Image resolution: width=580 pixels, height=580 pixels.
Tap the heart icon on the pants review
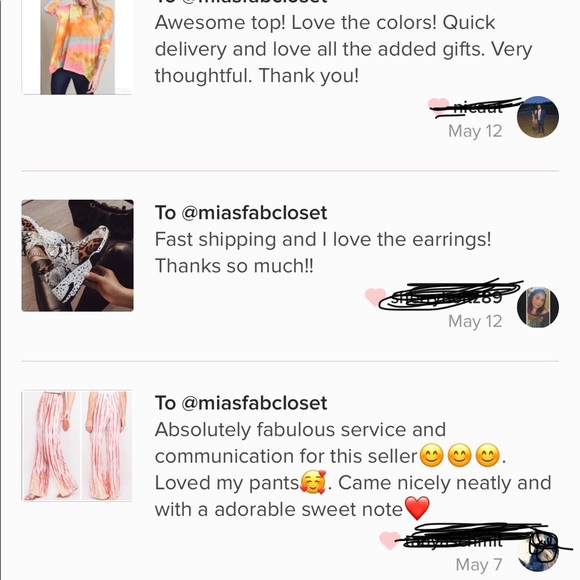click(x=390, y=540)
